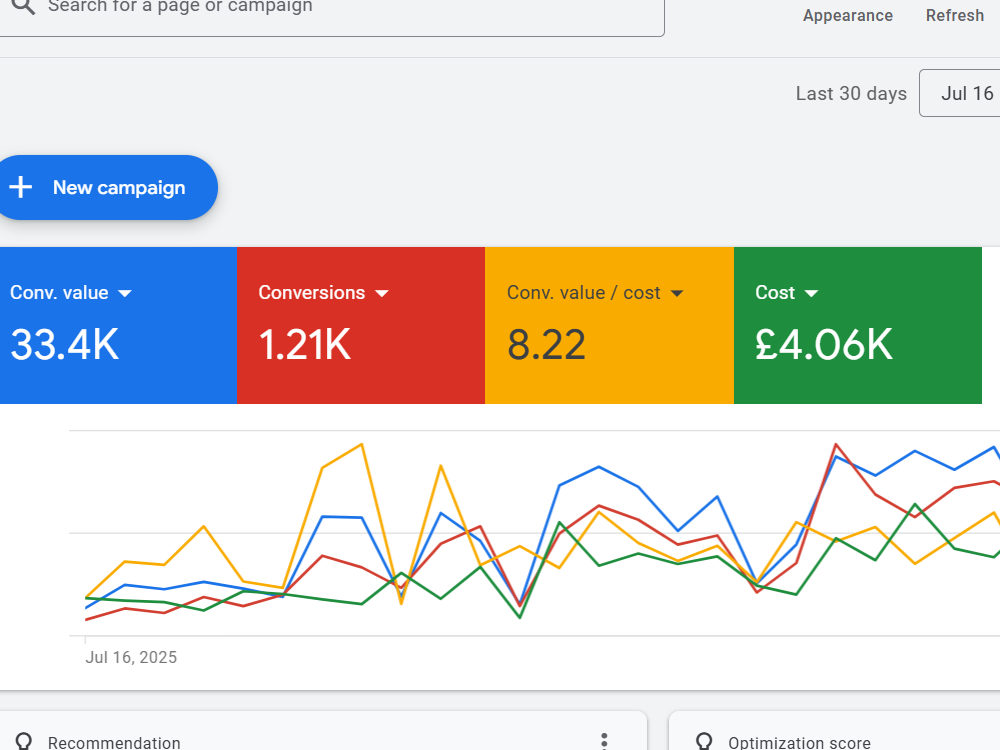This screenshot has height=750, width=1000.
Task: Open the Conv. value metric dropdown
Action: coord(71,293)
